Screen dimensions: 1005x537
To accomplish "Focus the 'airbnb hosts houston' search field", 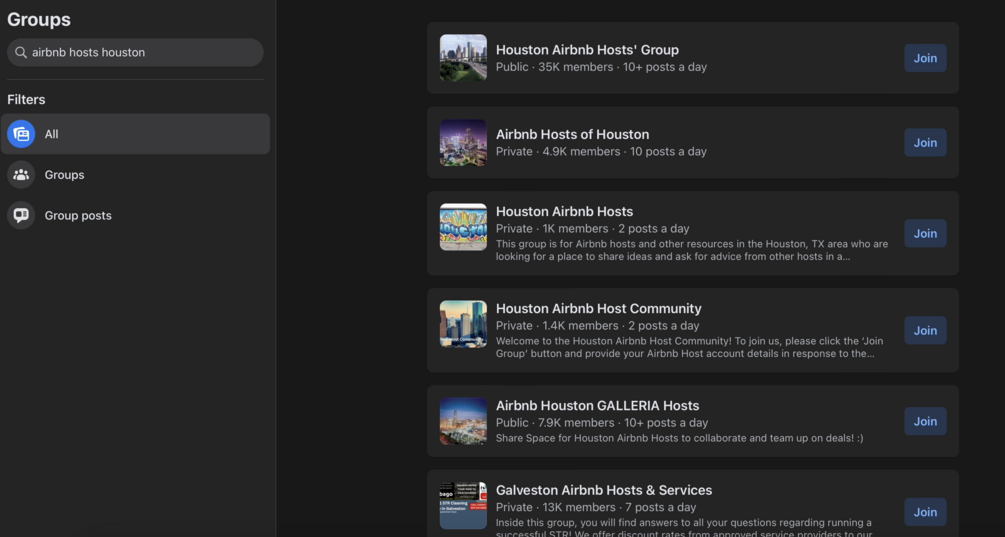I will coord(135,53).
